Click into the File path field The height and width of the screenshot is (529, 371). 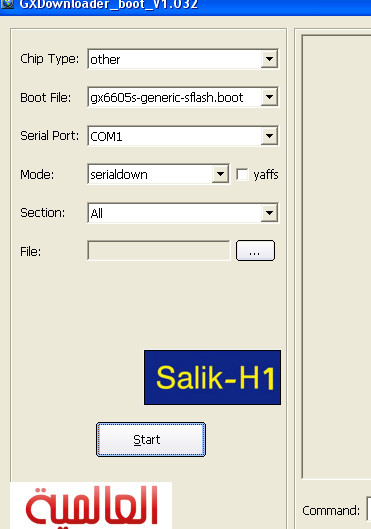pyautogui.click(x=159, y=250)
